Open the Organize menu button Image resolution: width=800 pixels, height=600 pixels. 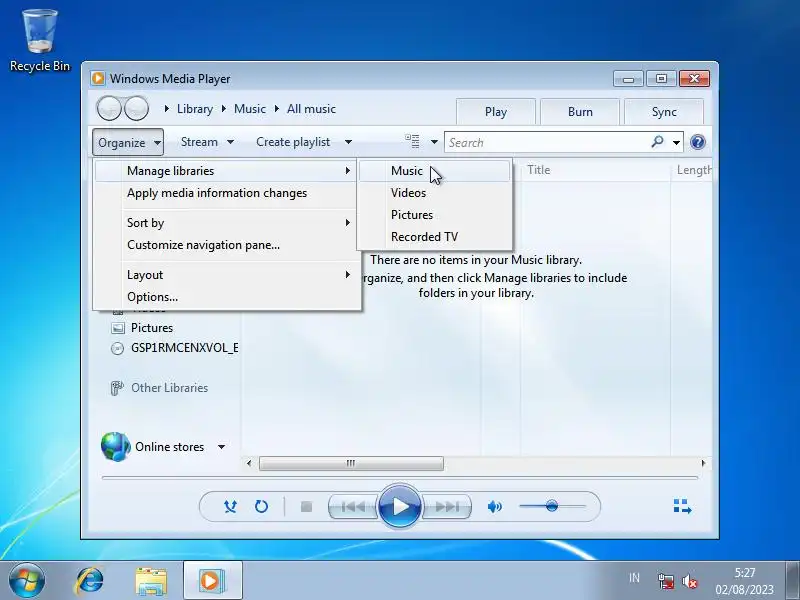[128, 142]
